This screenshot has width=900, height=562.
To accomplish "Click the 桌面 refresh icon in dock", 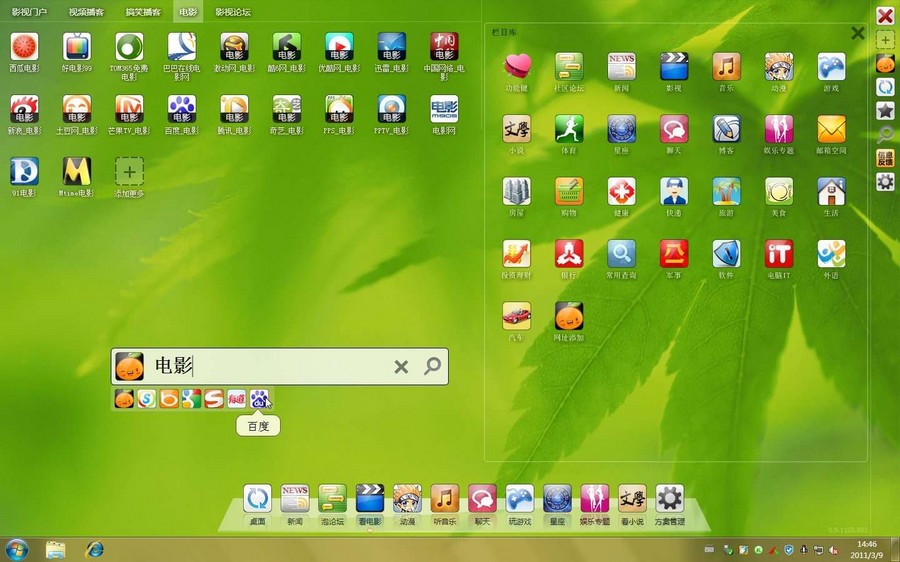I will click(x=257, y=498).
